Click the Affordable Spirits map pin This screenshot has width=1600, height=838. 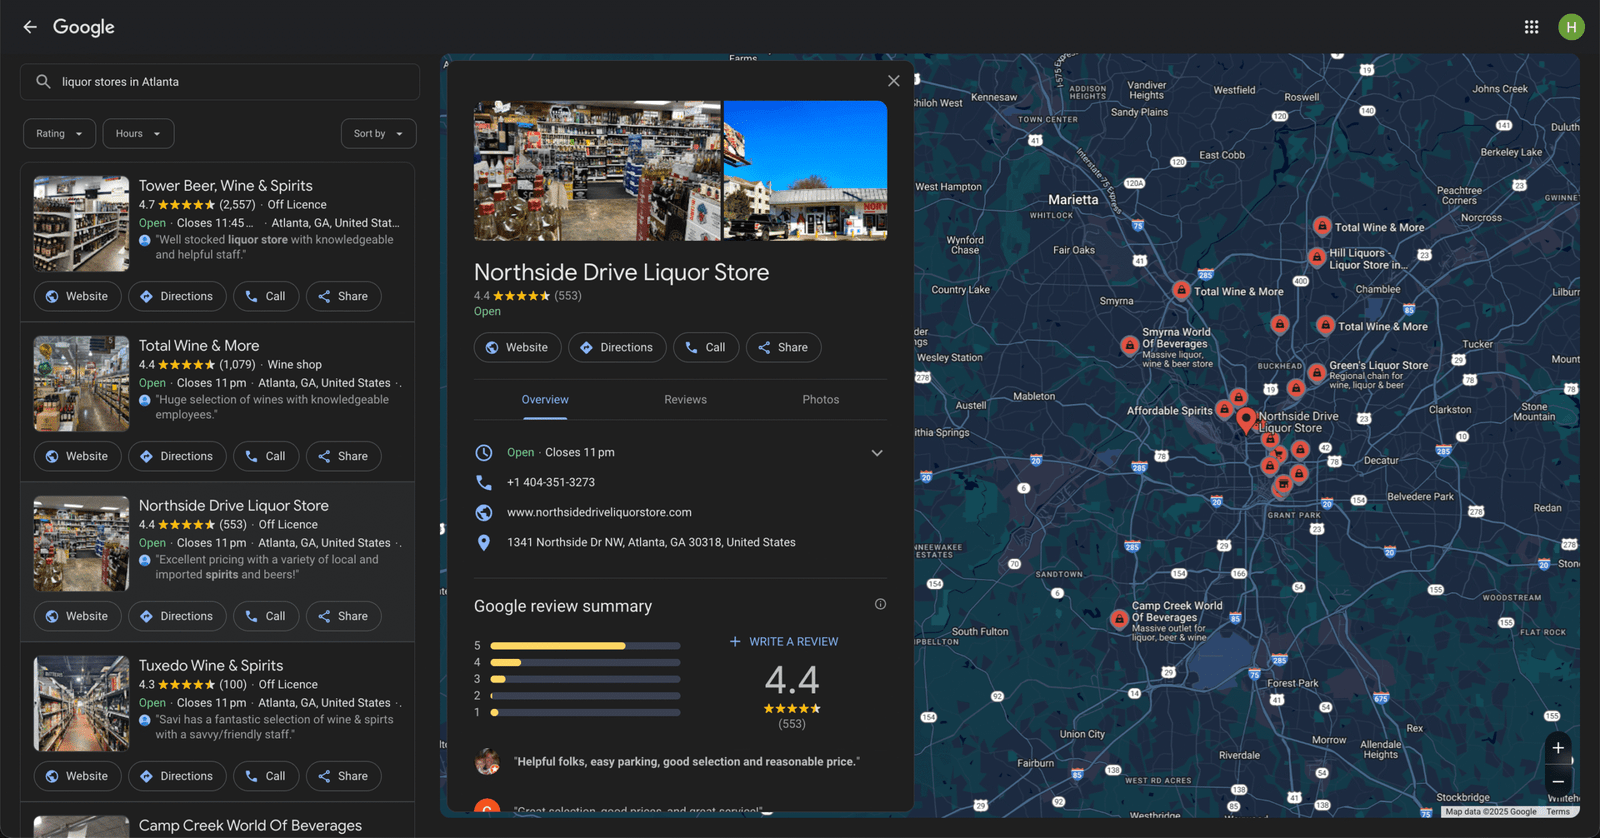click(1224, 410)
